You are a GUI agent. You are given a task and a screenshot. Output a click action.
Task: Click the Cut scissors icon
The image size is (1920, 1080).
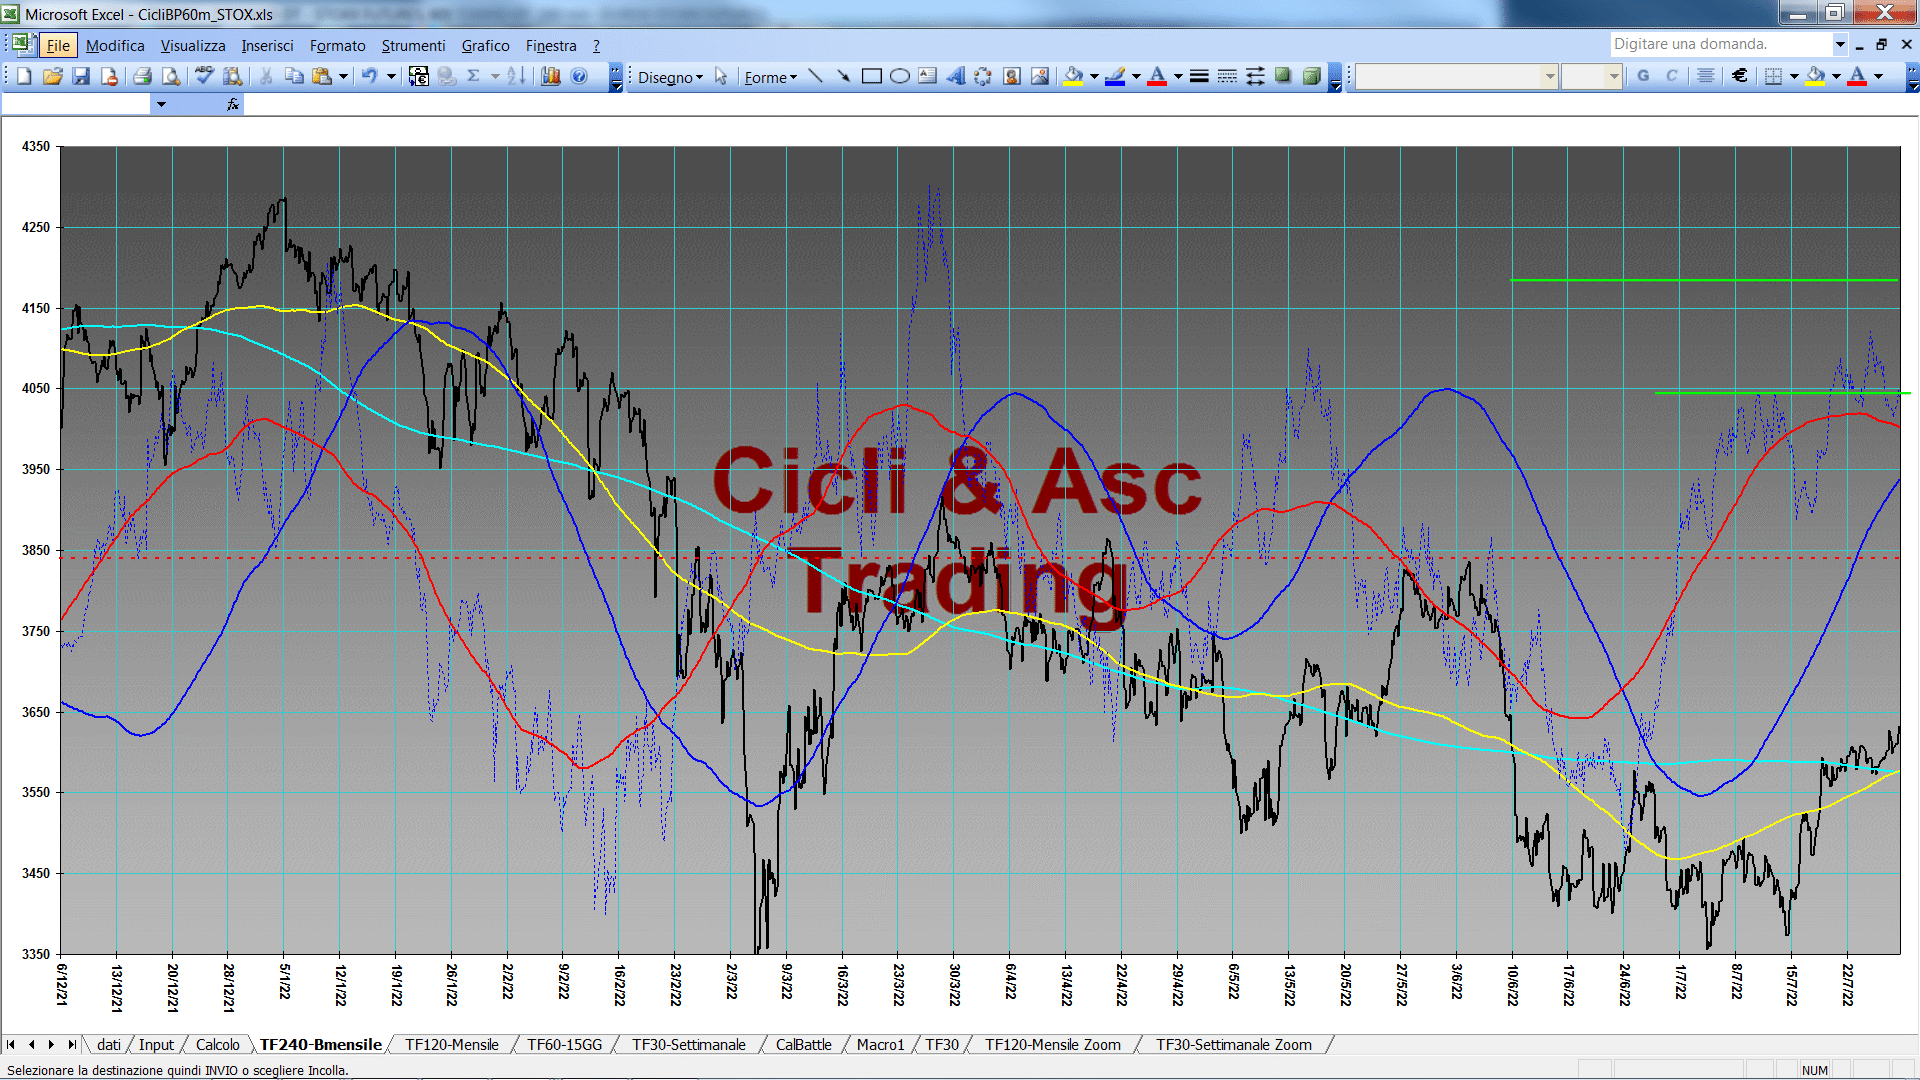(266, 76)
